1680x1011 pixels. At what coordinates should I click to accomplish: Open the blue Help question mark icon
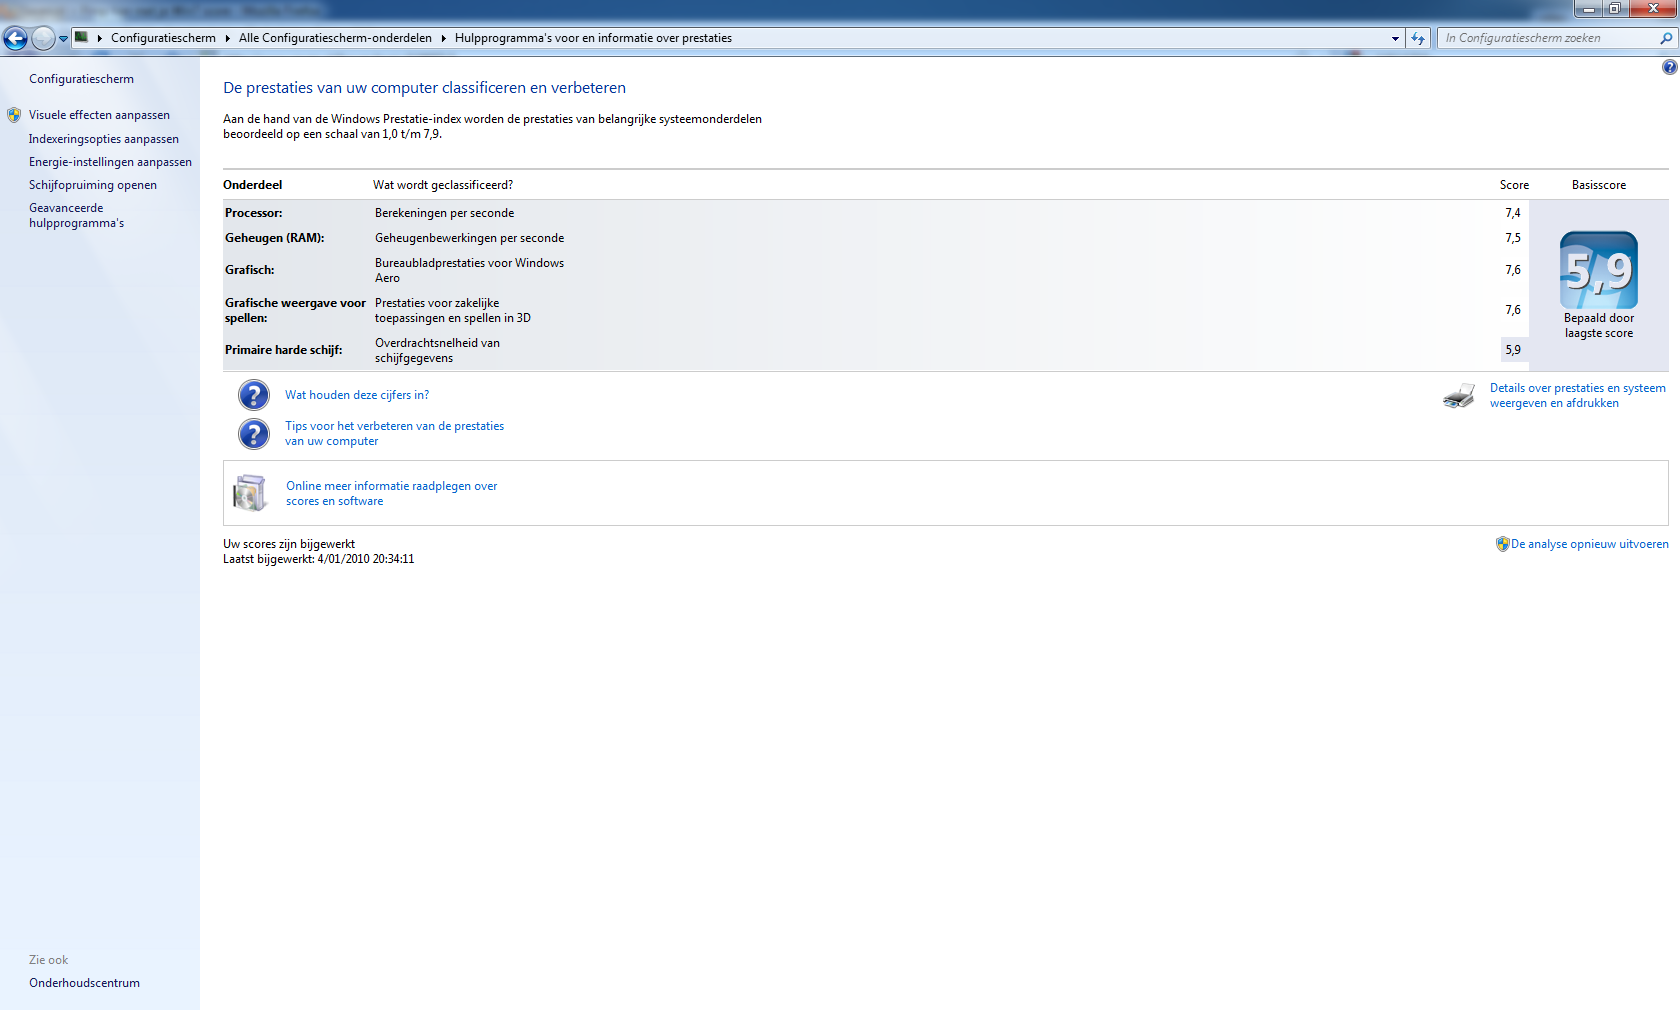pyautogui.click(x=1669, y=67)
